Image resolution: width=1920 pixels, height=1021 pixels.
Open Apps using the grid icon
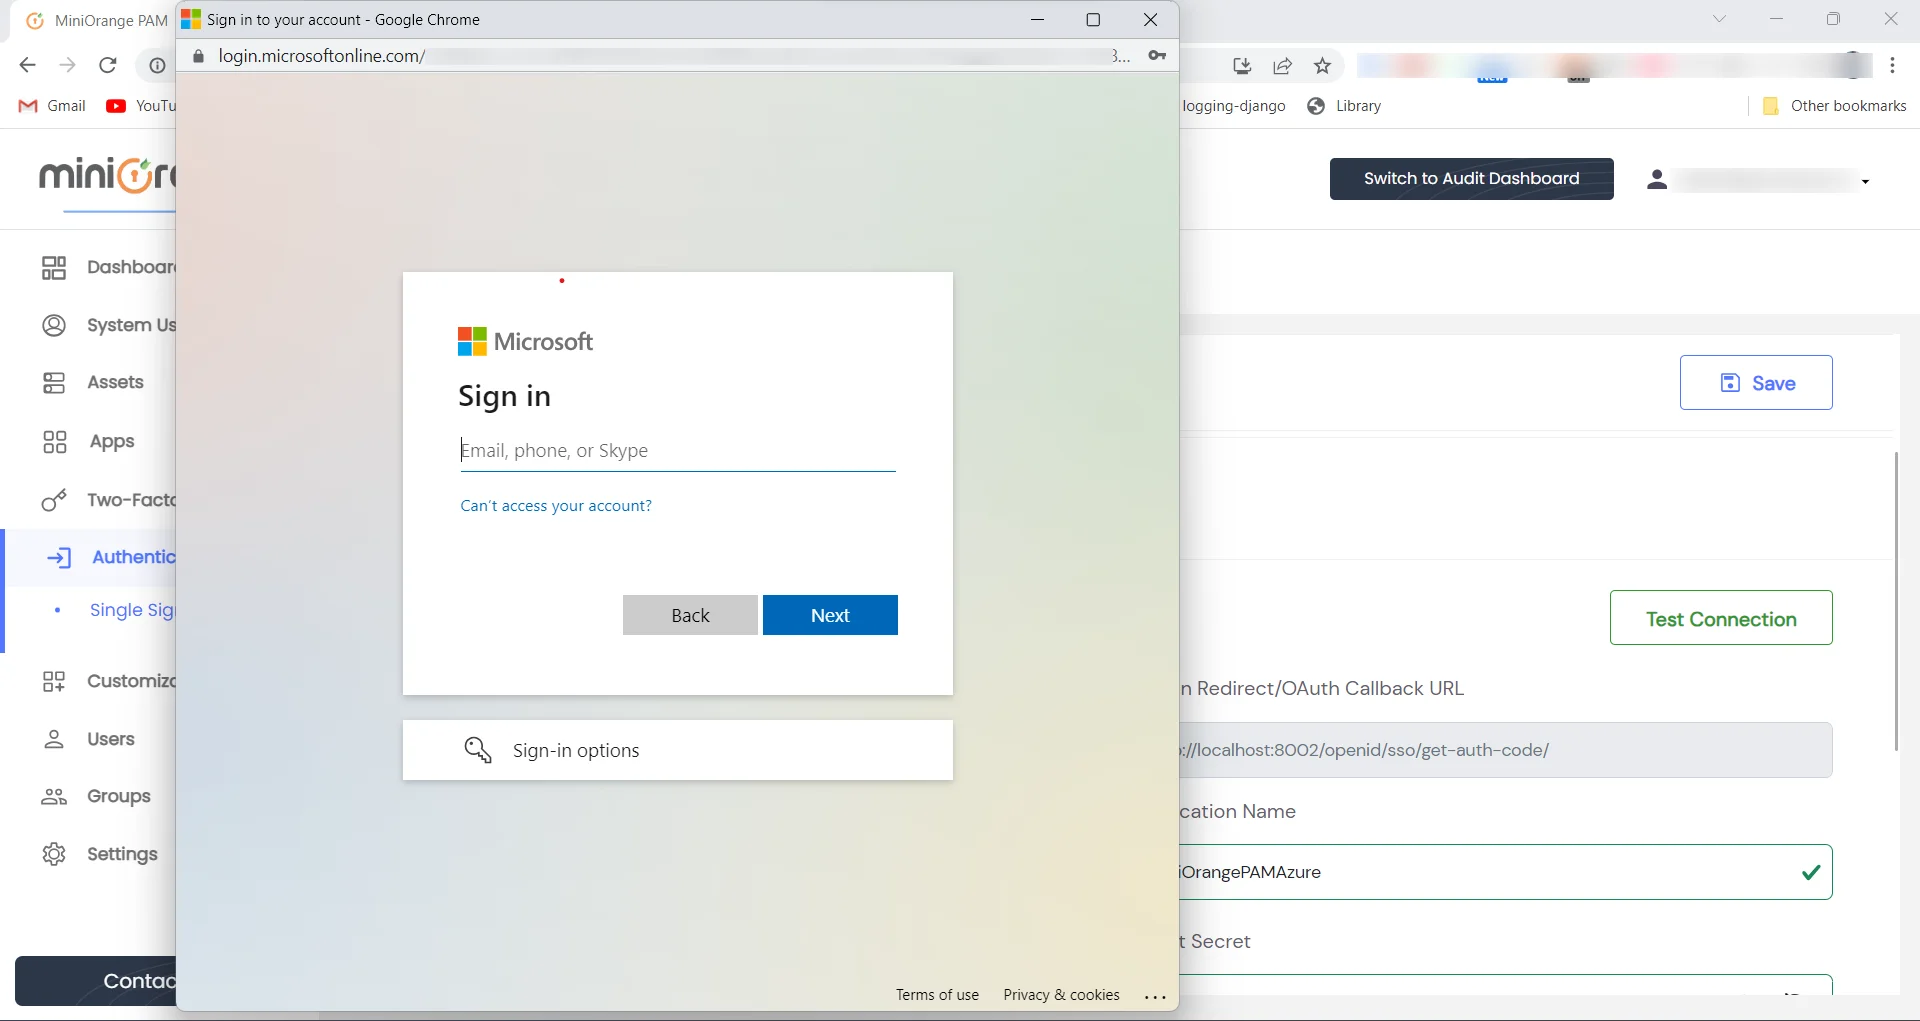tap(55, 441)
